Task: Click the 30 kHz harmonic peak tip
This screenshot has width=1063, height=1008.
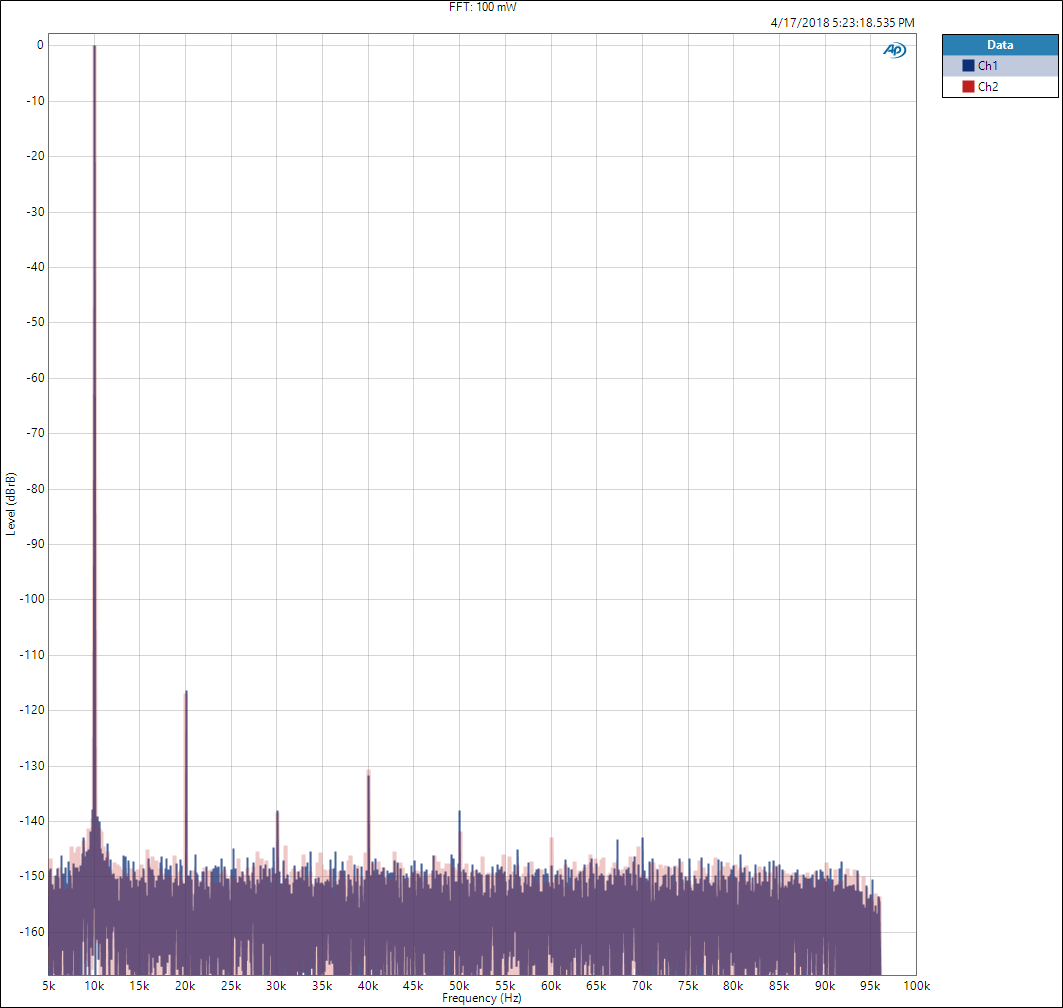Action: (x=277, y=811)
